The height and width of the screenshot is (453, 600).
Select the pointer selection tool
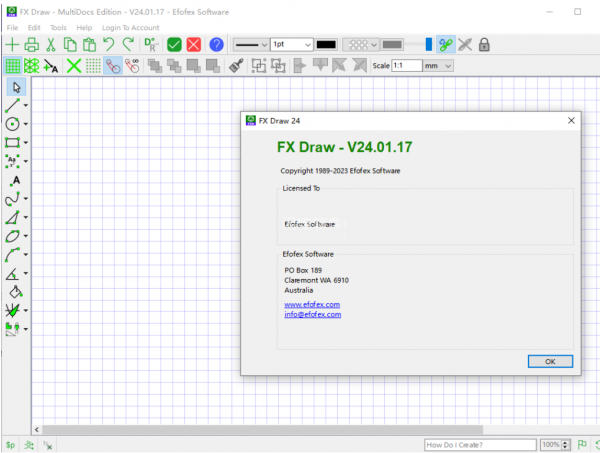[16, 87]
